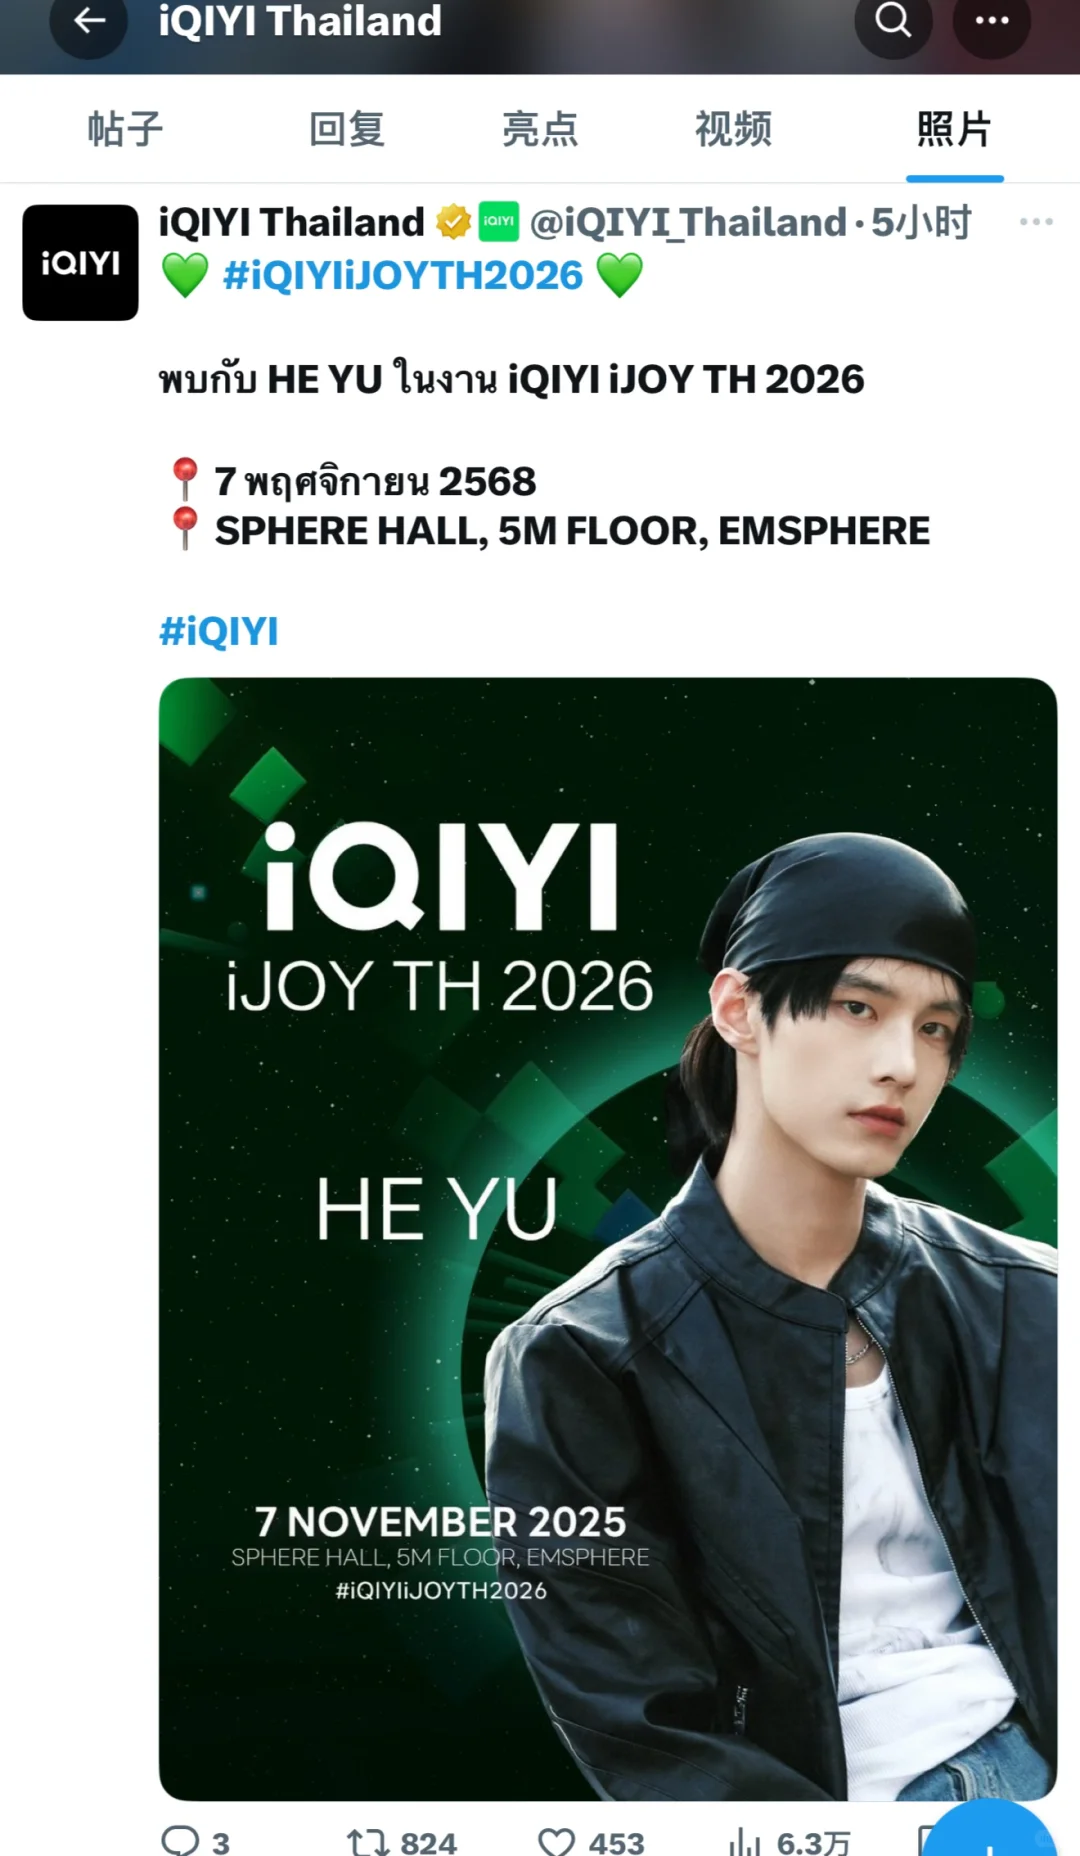Like the post with heart icon
This screenshot has height=1856, width=1080.
(x=556, y=1841)
